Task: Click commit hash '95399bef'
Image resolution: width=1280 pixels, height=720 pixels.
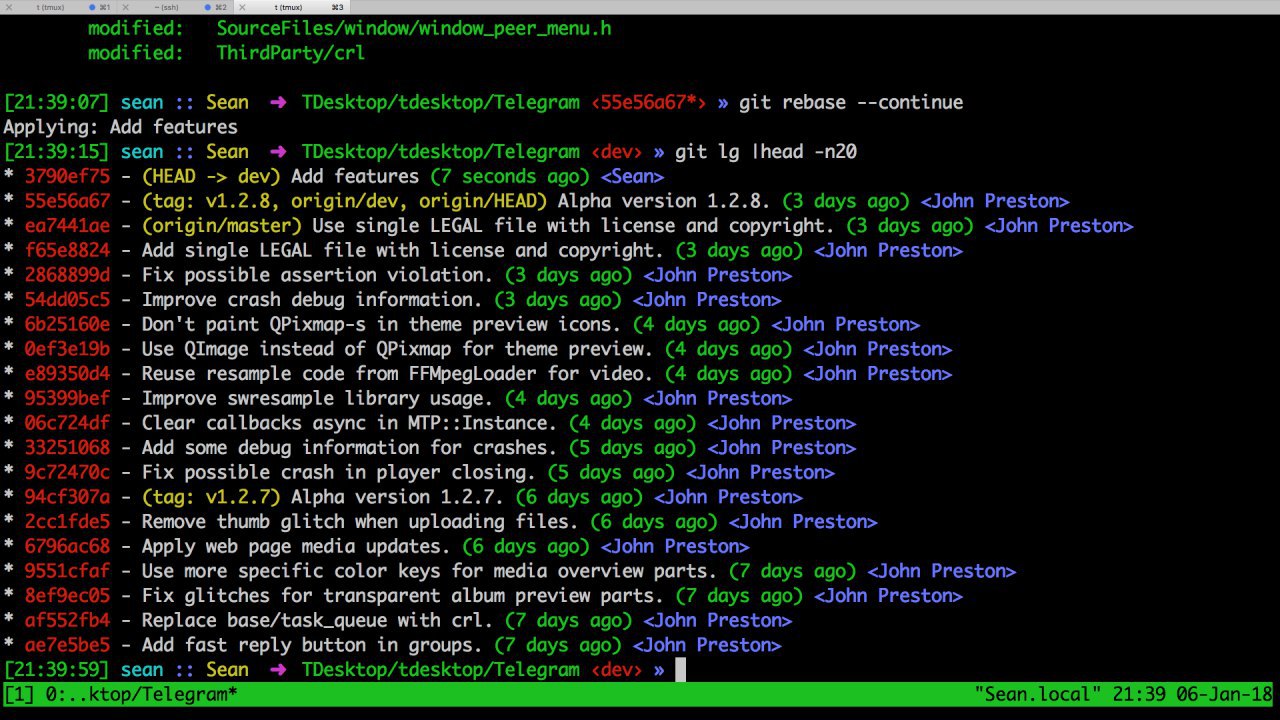Action: pyautogui.click(x=67, y=398)
